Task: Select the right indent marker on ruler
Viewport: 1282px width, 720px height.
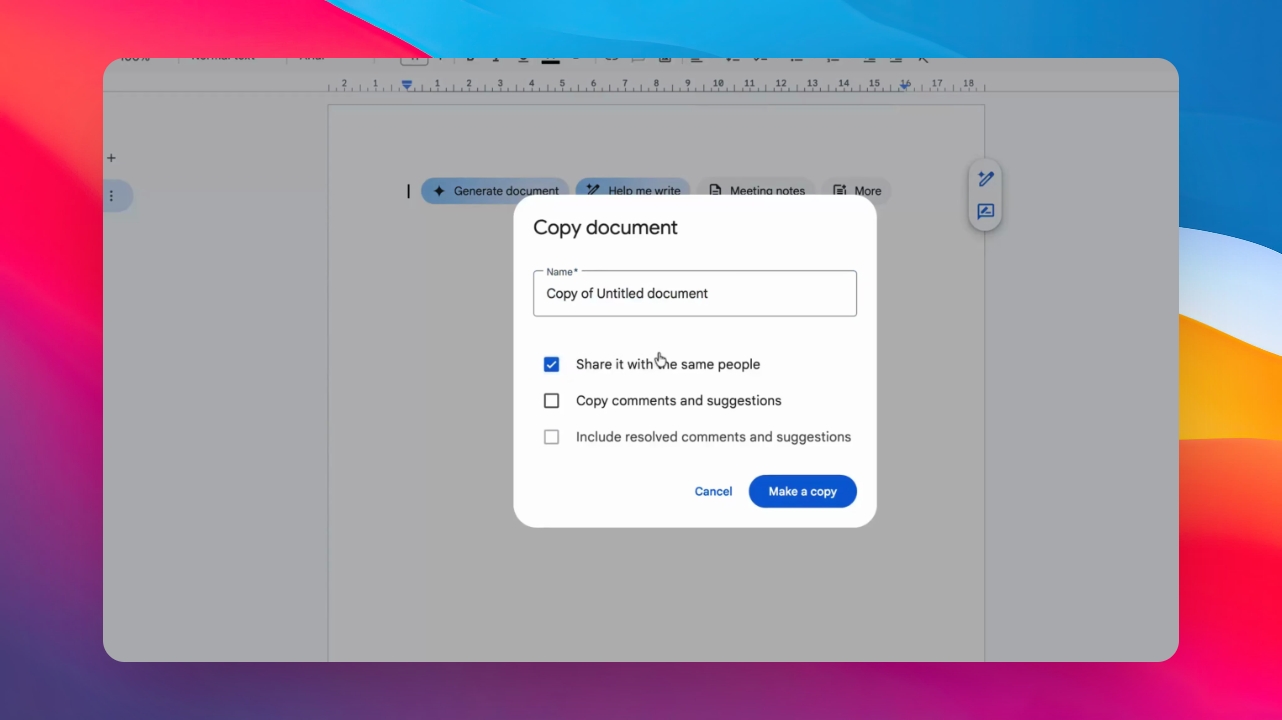Action: click(904, 86)
